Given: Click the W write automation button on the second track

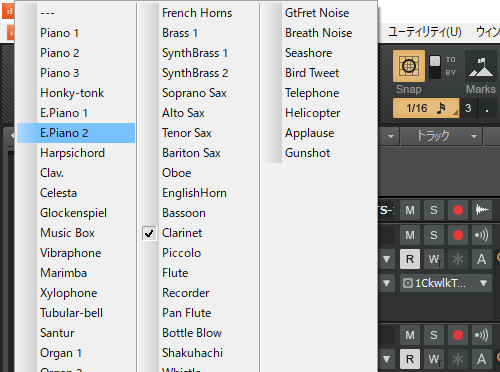Looking at the screenshot, I should (434, 259).
